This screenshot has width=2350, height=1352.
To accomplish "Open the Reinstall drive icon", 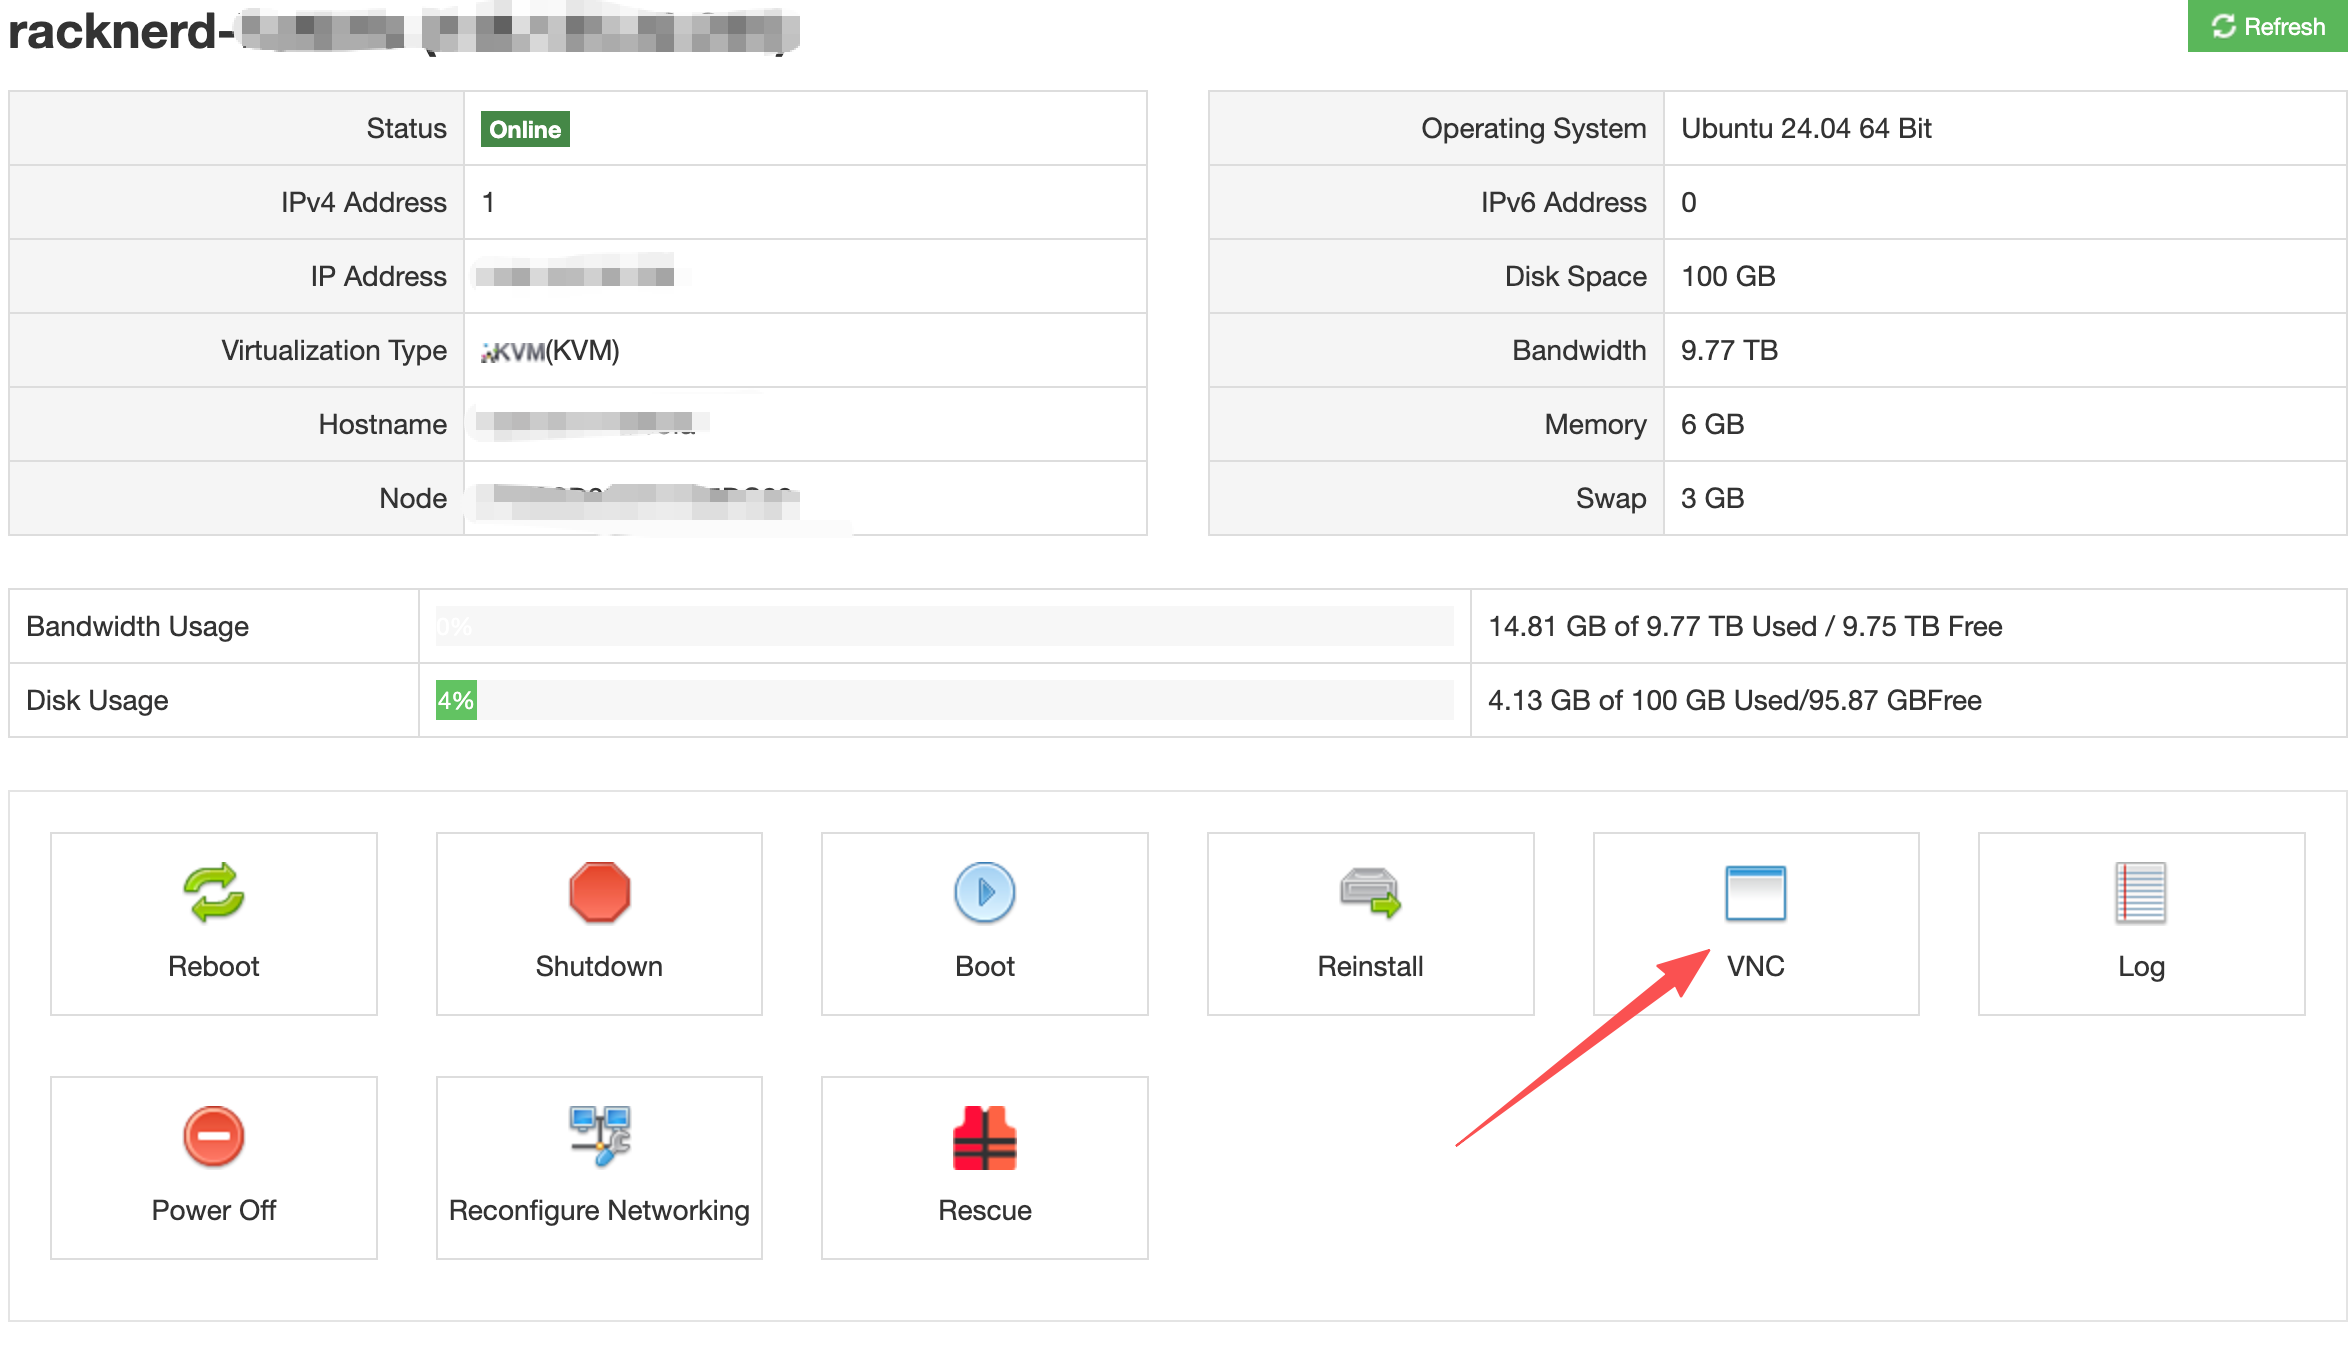I will tap(1370, 891).
